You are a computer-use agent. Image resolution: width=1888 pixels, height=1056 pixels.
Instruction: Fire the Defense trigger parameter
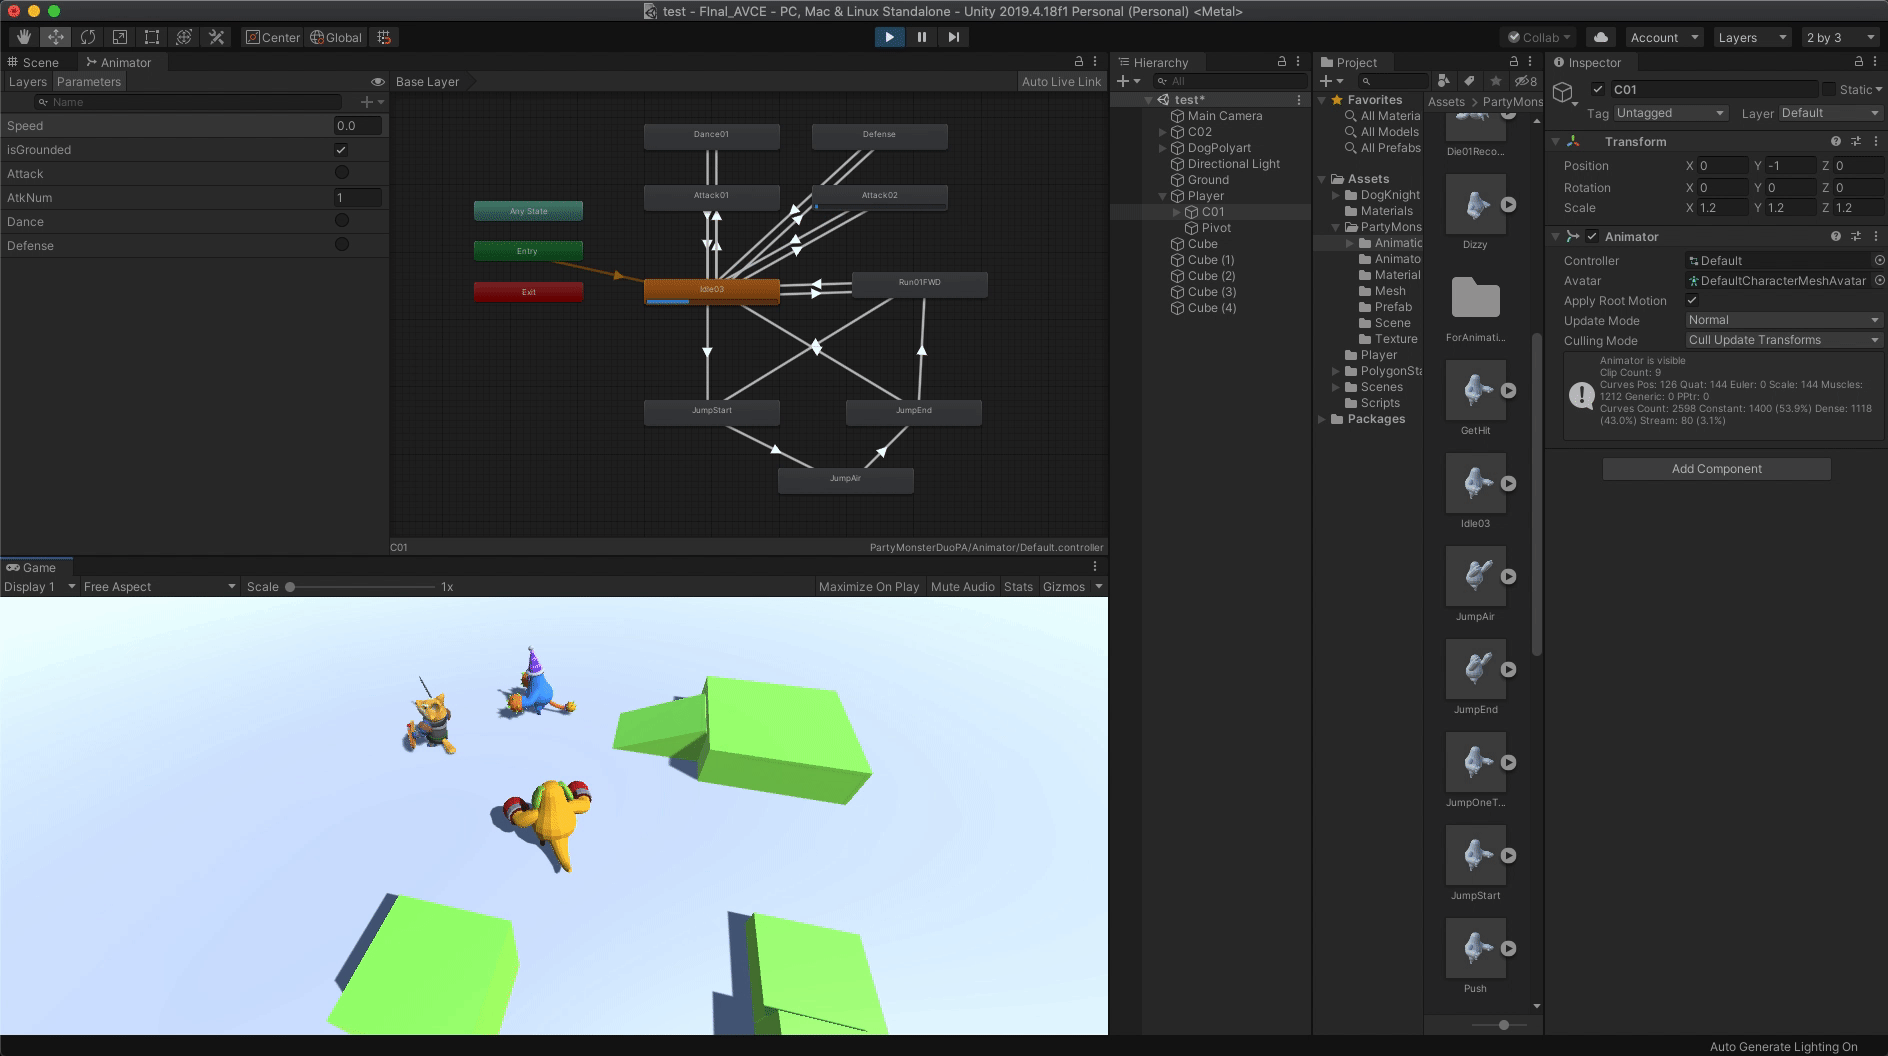pos(342,245)
